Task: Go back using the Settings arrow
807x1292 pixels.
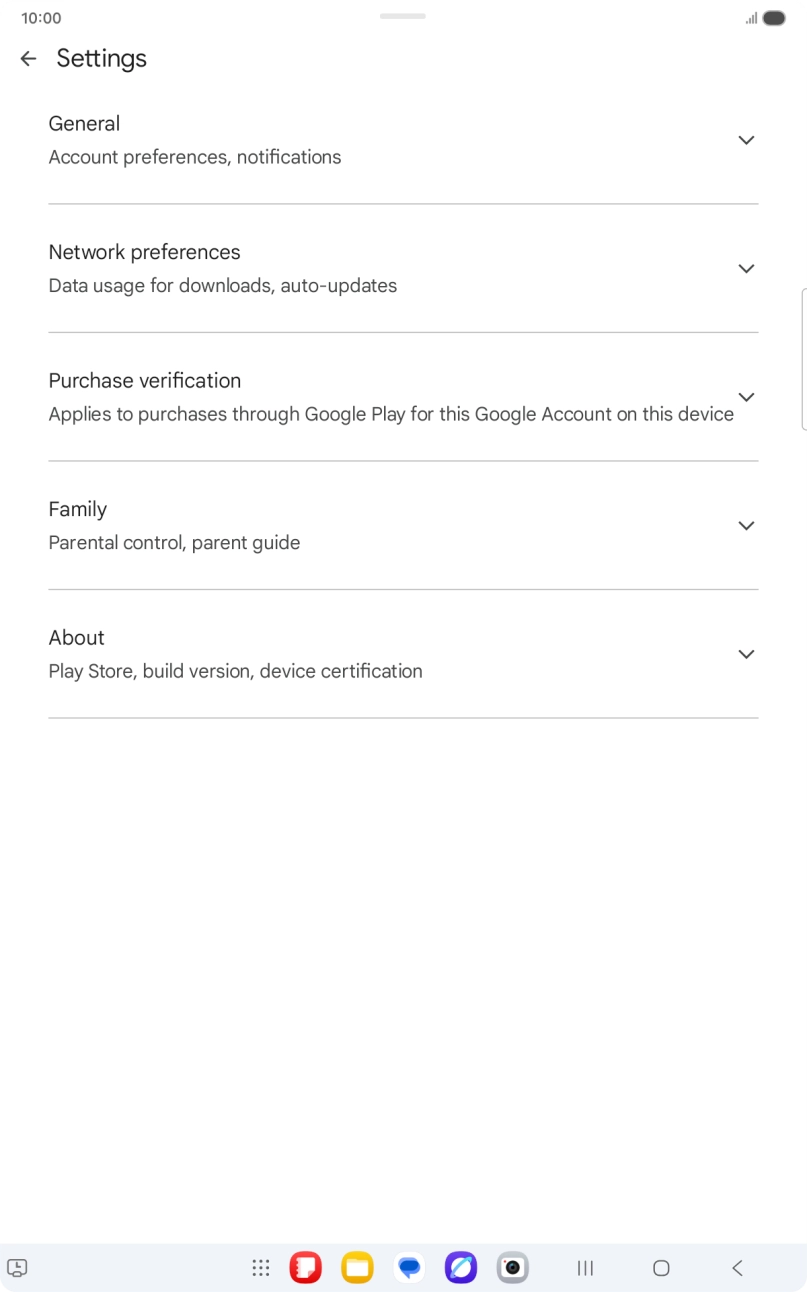Action: pos(28,59)
